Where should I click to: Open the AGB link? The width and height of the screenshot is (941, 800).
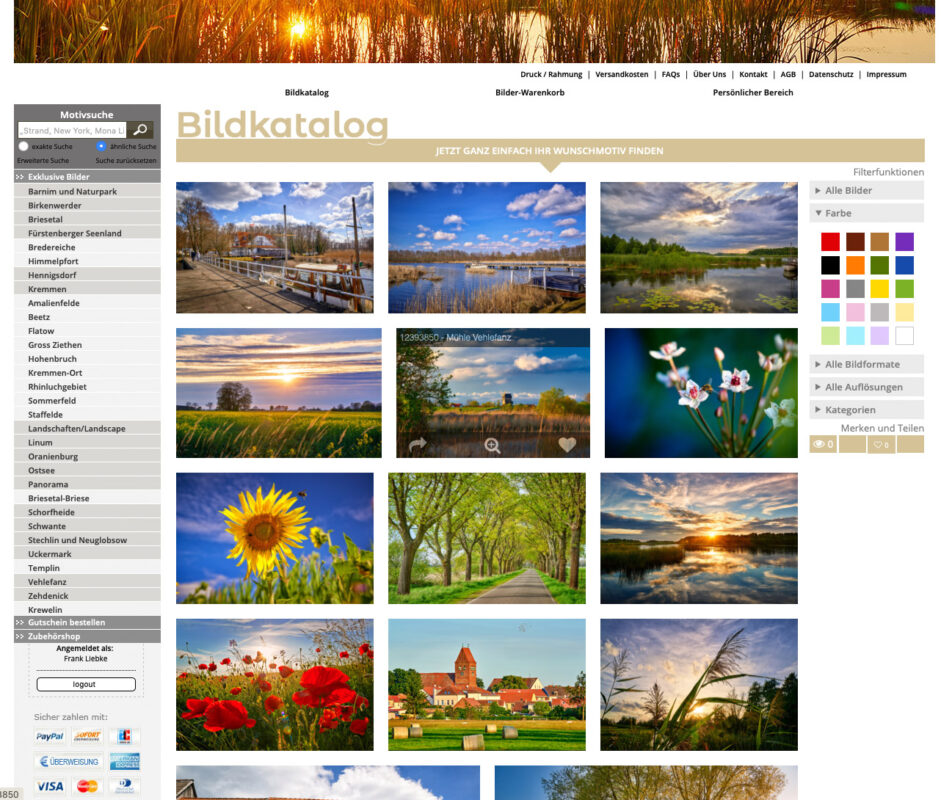tap(788, 74)
